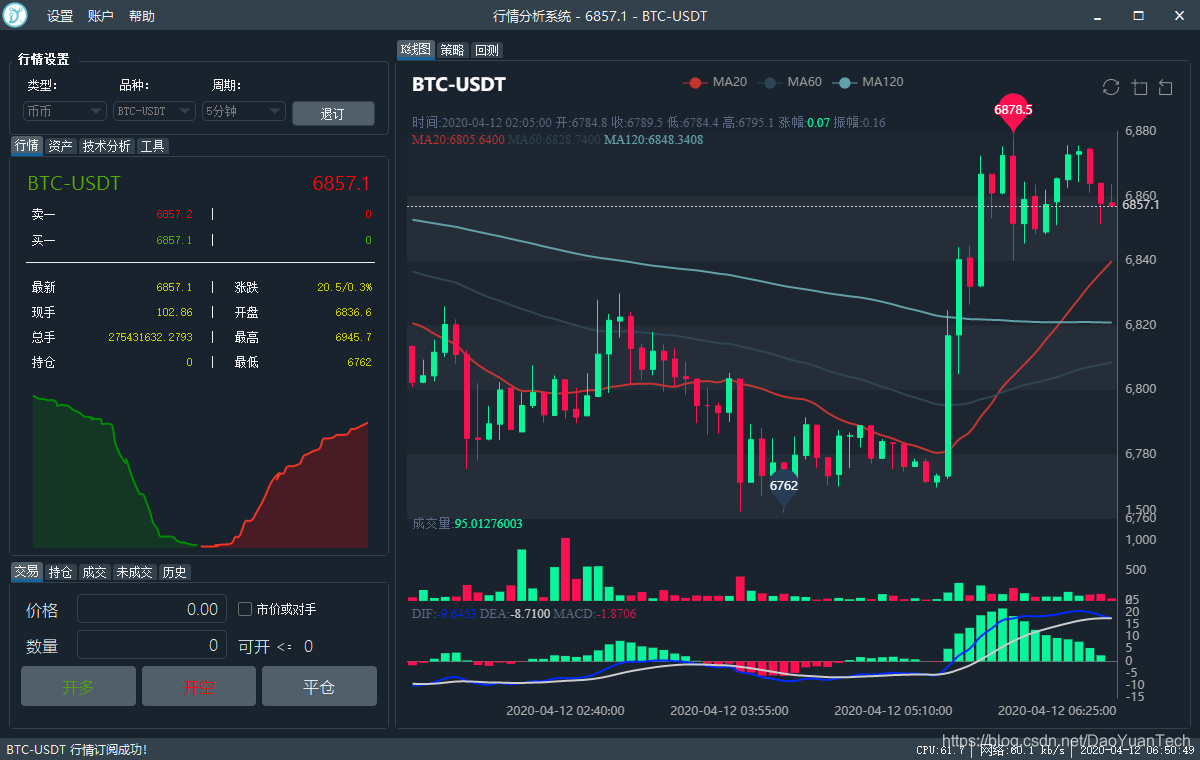Image resolution: width=1200 pixels, height=760 pixels.
Task: Click the 开盘 value 6836.6
Action: click(x=353, y=312)
